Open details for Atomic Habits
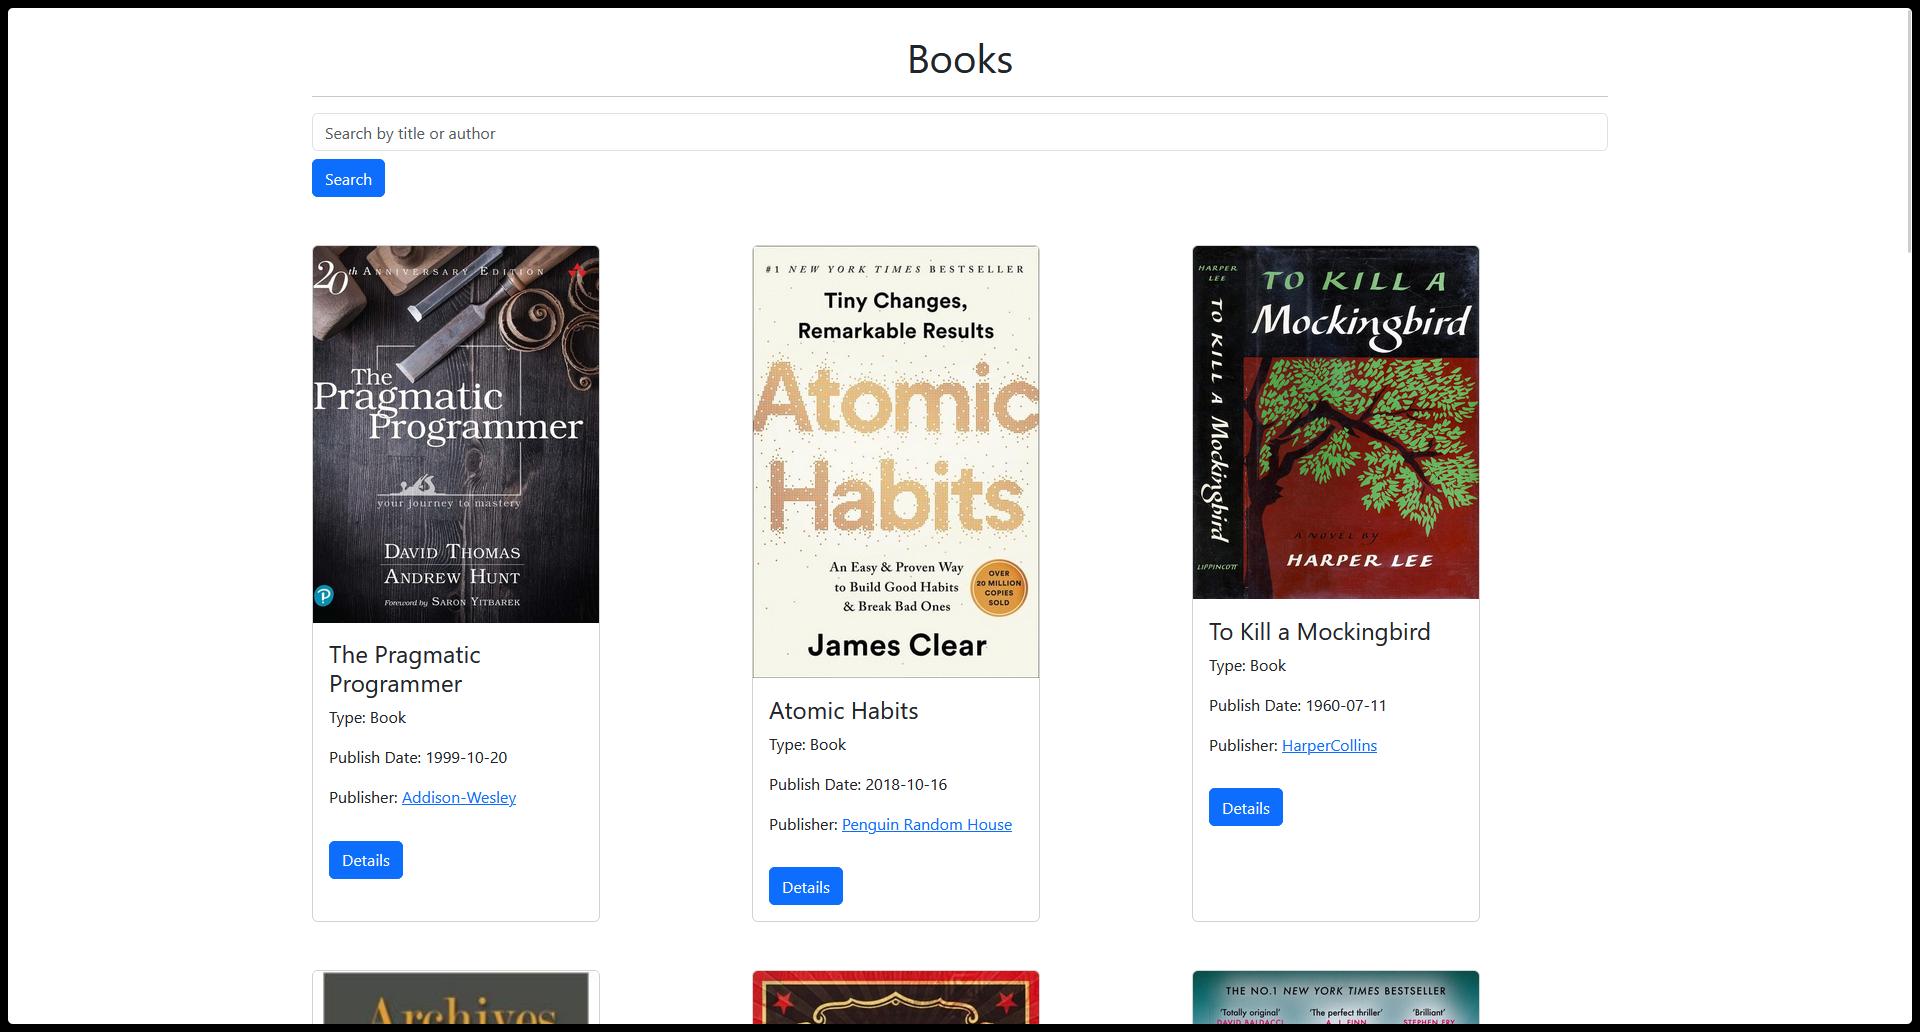Image resolution: width=1920 pixels, height=1032 pixels. tap(805, 886)
